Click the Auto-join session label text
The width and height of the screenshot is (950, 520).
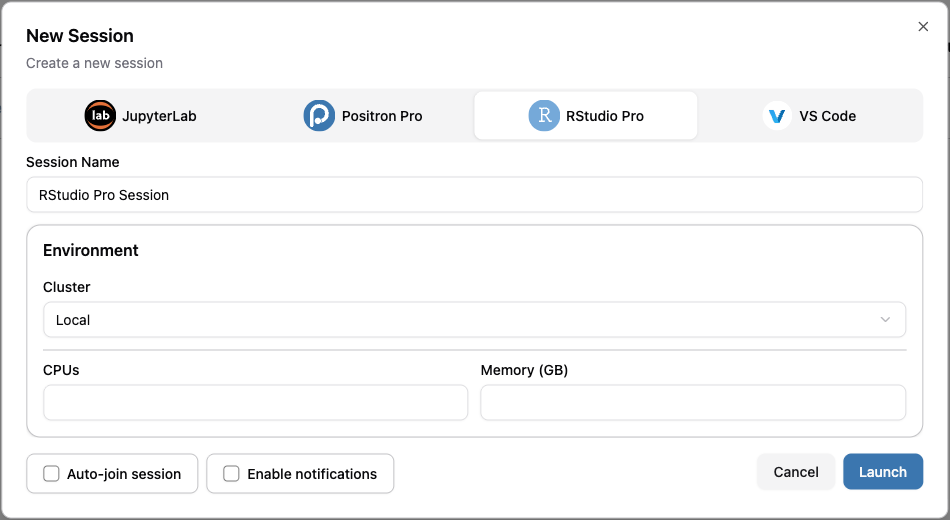click(x=124, y=474)
